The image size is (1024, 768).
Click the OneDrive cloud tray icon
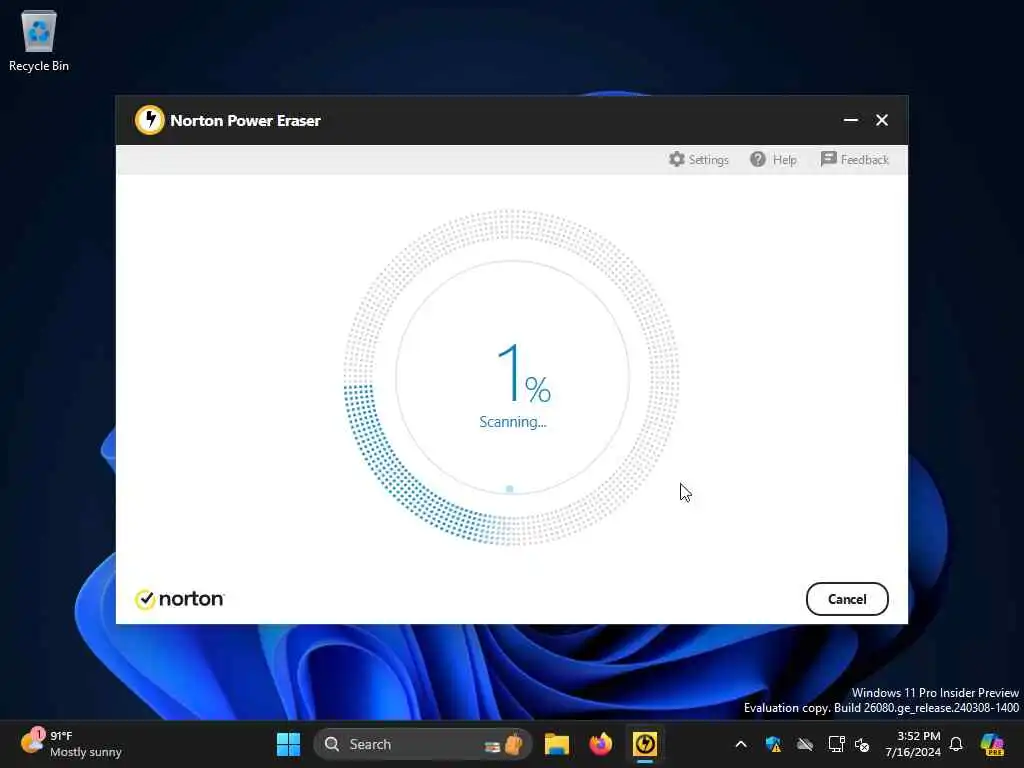click(805, 744)
